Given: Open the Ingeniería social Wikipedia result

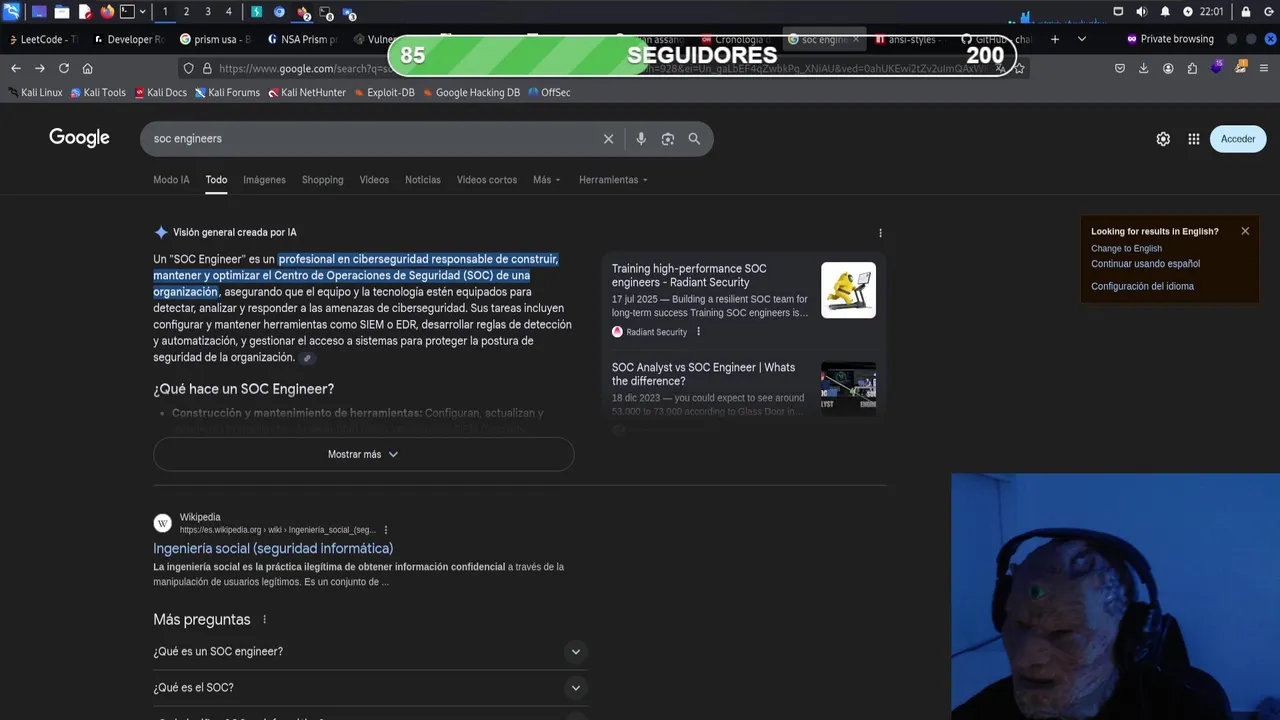Looking at the screenshot, I should coord(273,548).
